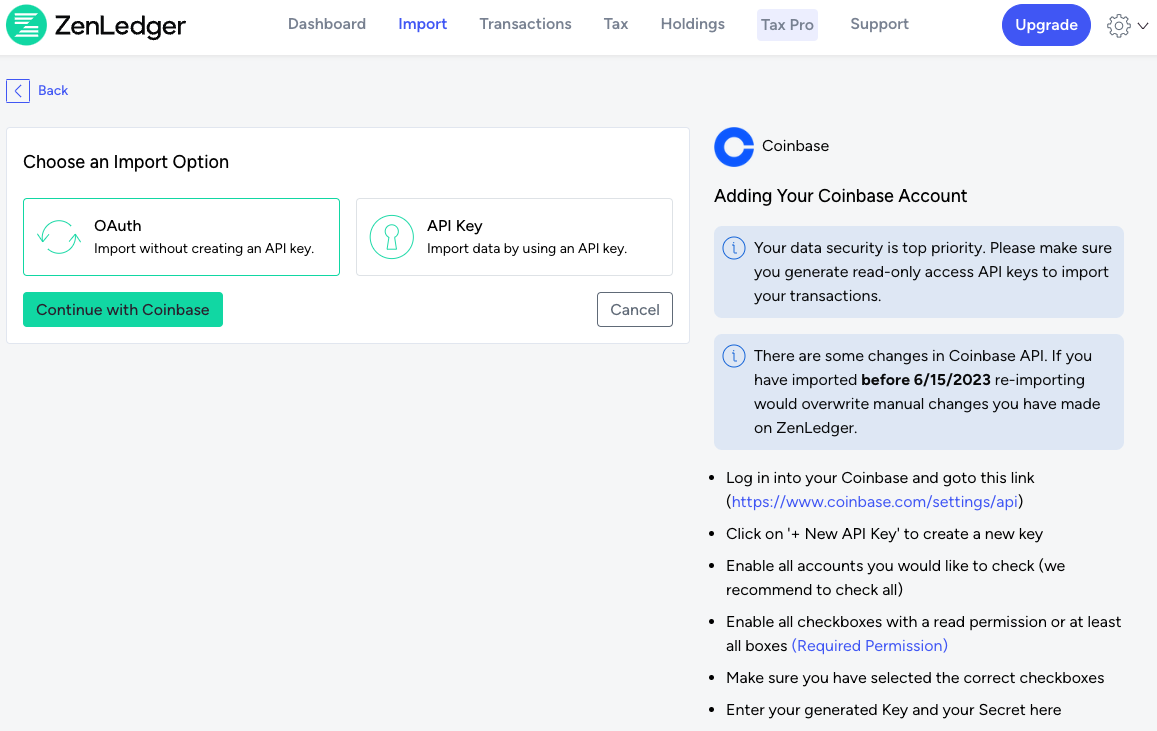
Task: Click the Coinbase logo icon
Action: [x=734, y=147]
